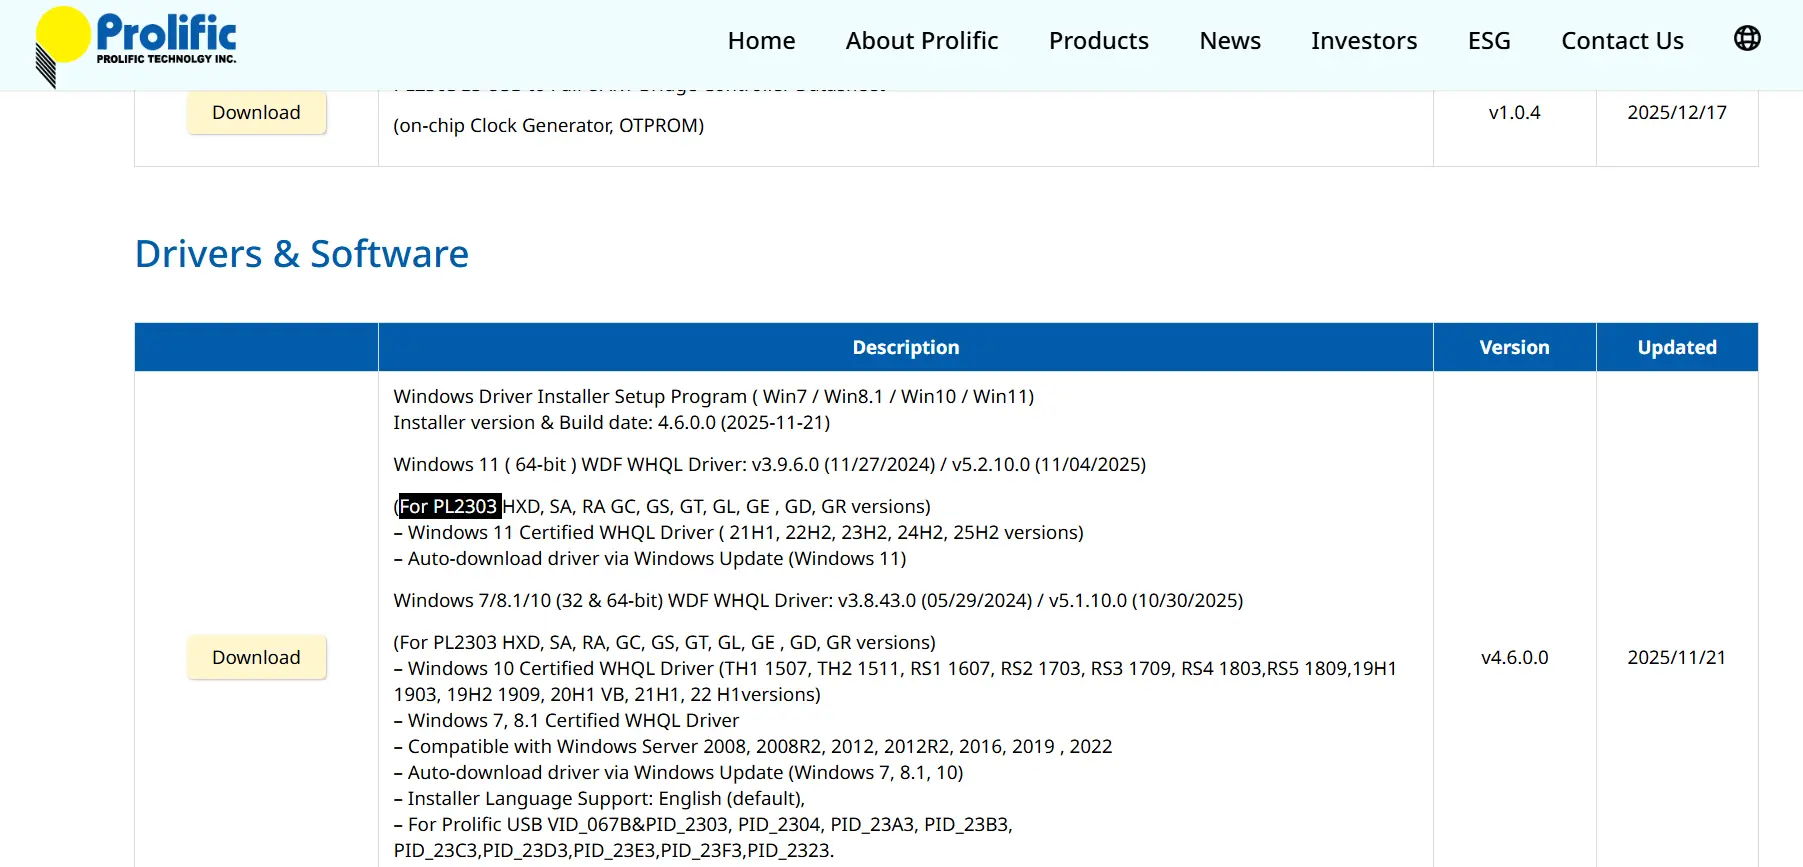Open the About Prolific menu
This screenshot has width=1803, height=867.
point(921,41)
